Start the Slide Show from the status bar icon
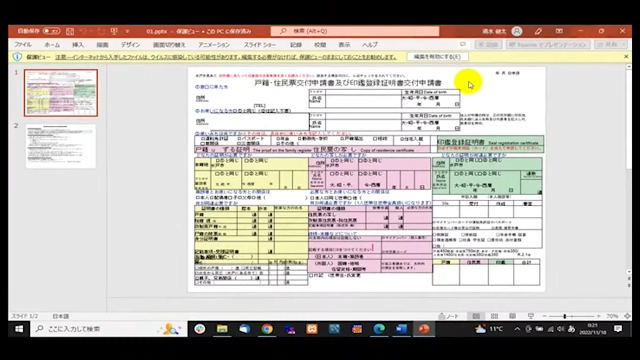 click(x=531, y=316)
